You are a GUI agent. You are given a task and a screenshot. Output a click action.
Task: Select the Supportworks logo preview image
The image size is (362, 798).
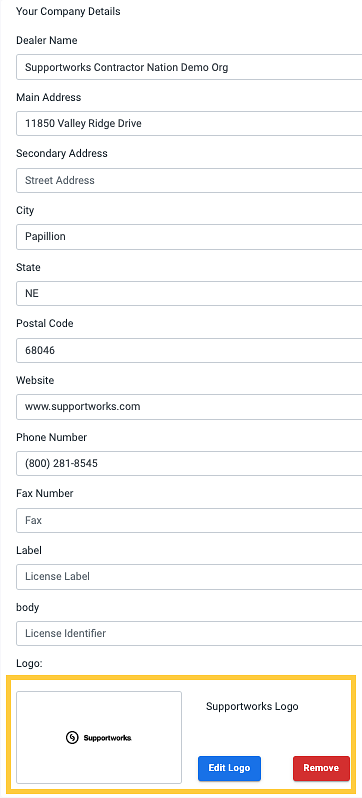pyautogui.click(x=99, y=737)
